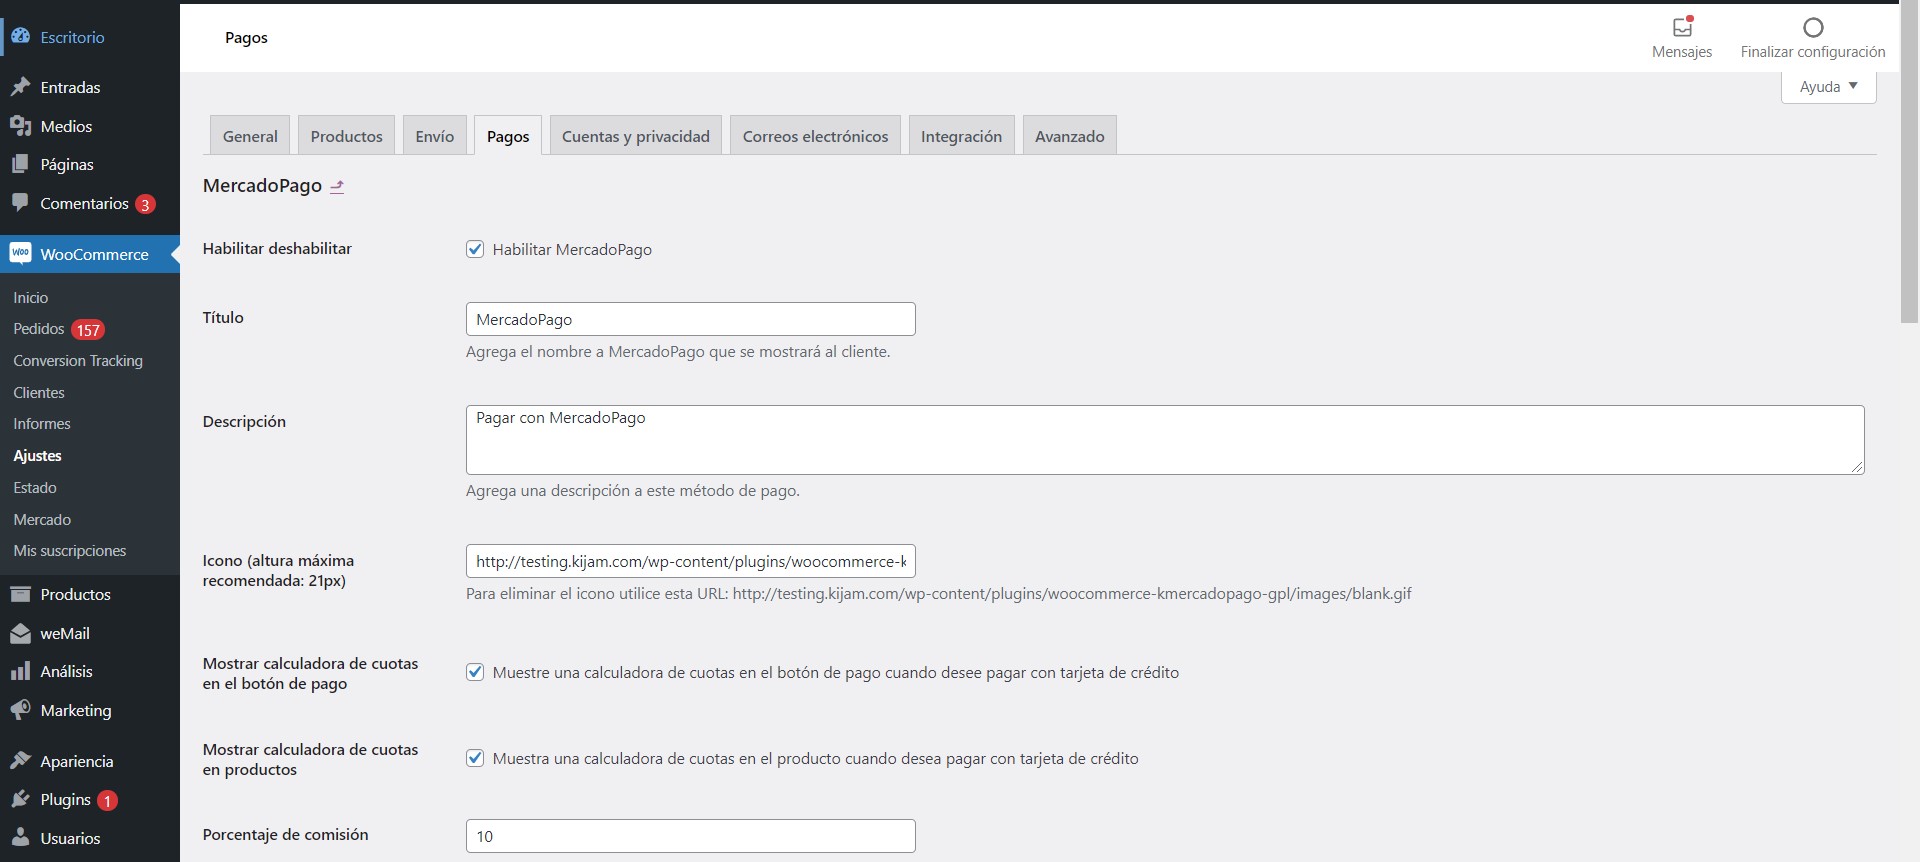Image resolution: width=1920 pixels, height=862 pixels.
Task: Click the Pedidos badge showing 157
Action: click(88, 330)
